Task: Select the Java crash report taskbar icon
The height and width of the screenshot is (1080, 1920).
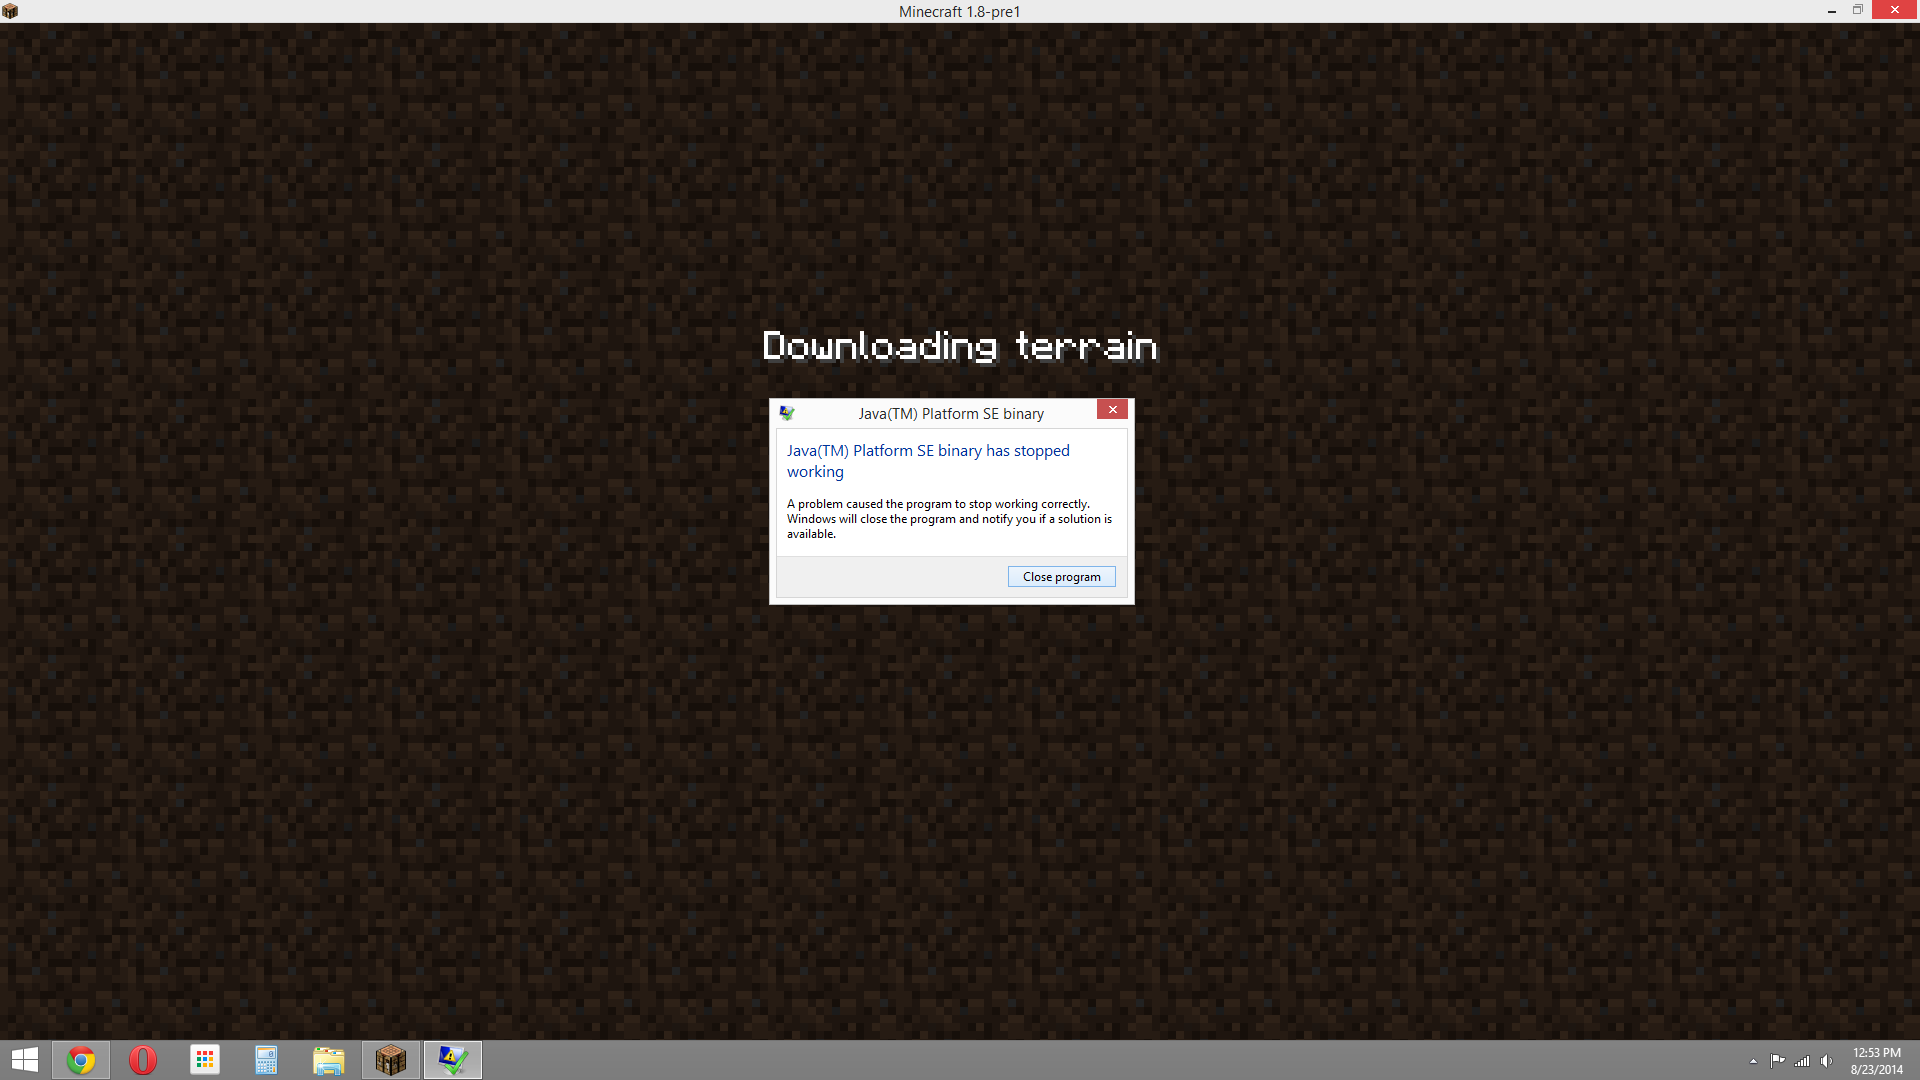Action: [452, 1060]
